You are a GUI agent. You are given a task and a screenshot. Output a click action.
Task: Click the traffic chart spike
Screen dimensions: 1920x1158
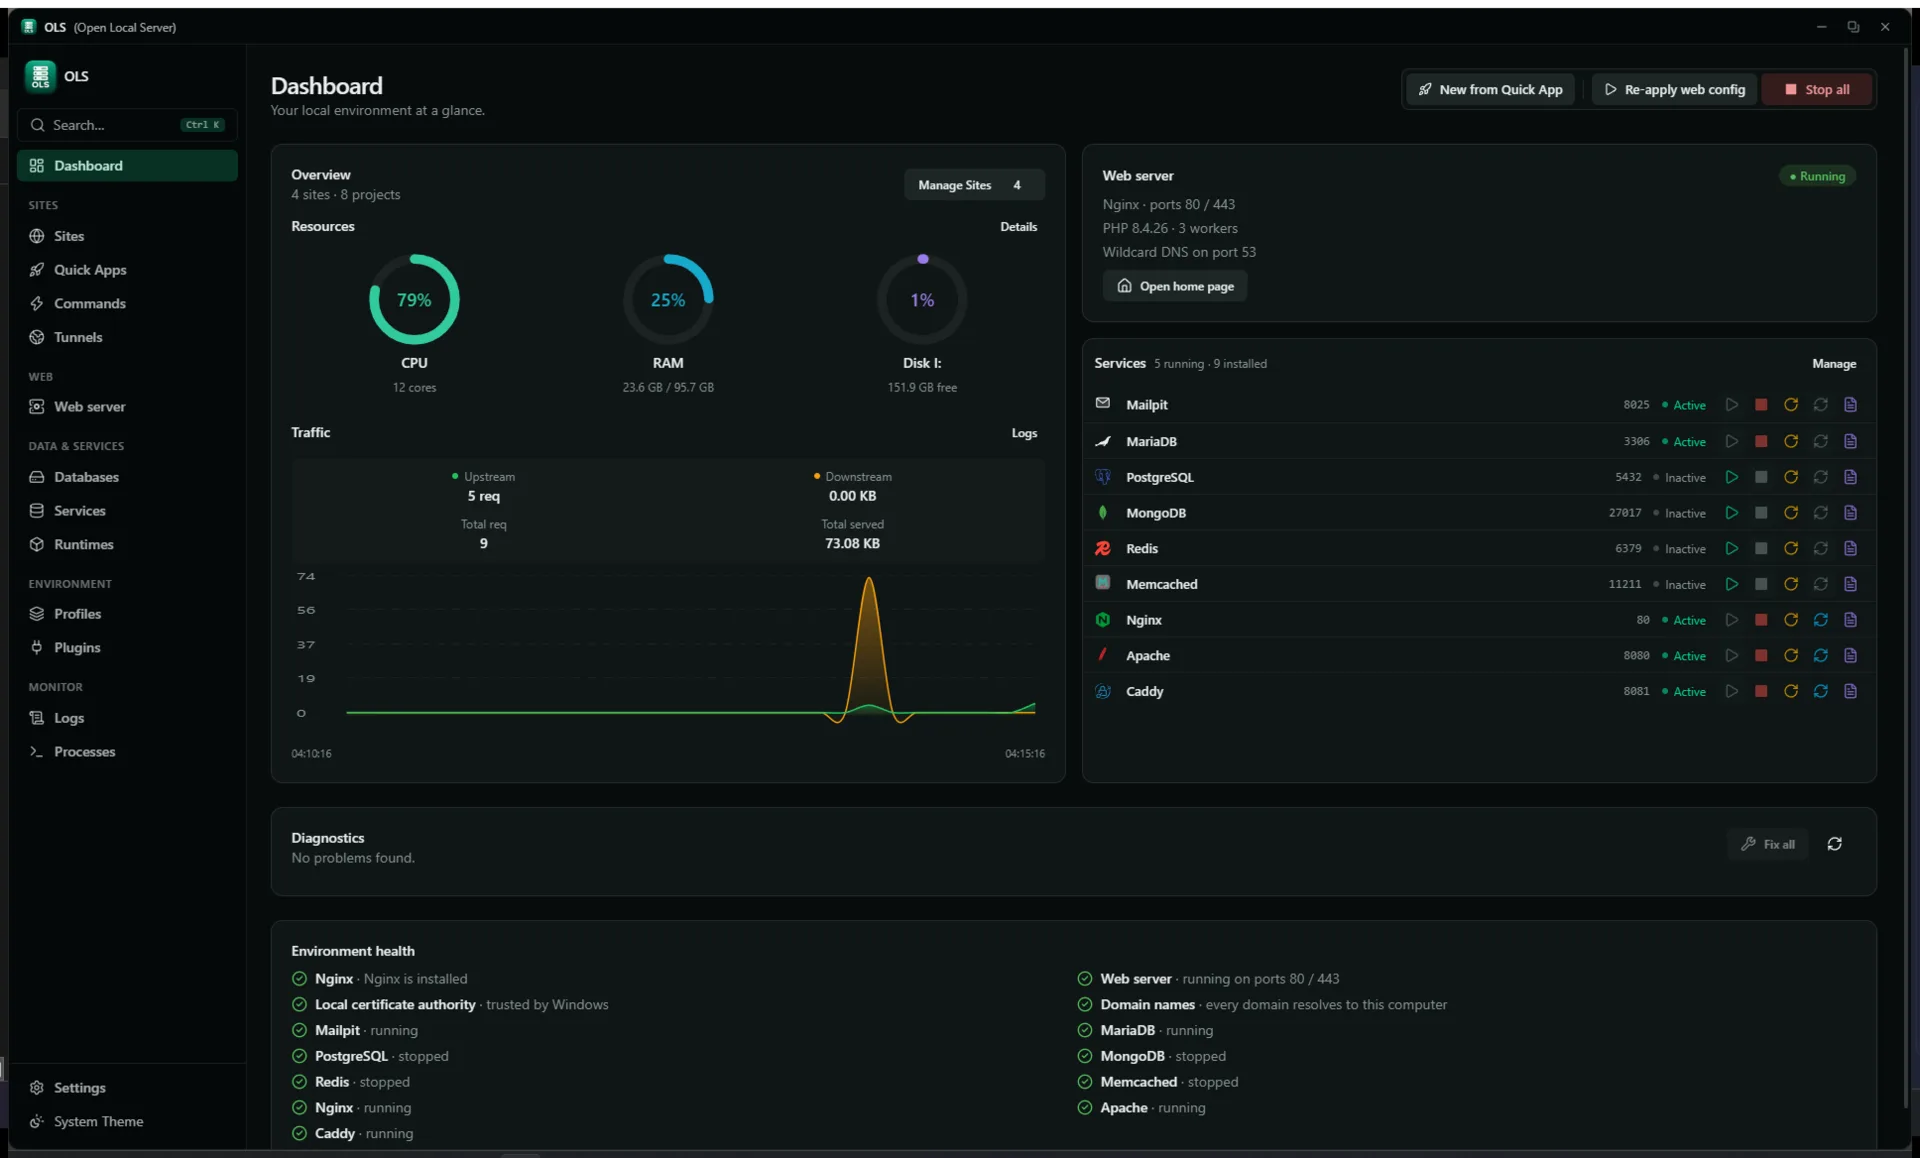point(869,645)
